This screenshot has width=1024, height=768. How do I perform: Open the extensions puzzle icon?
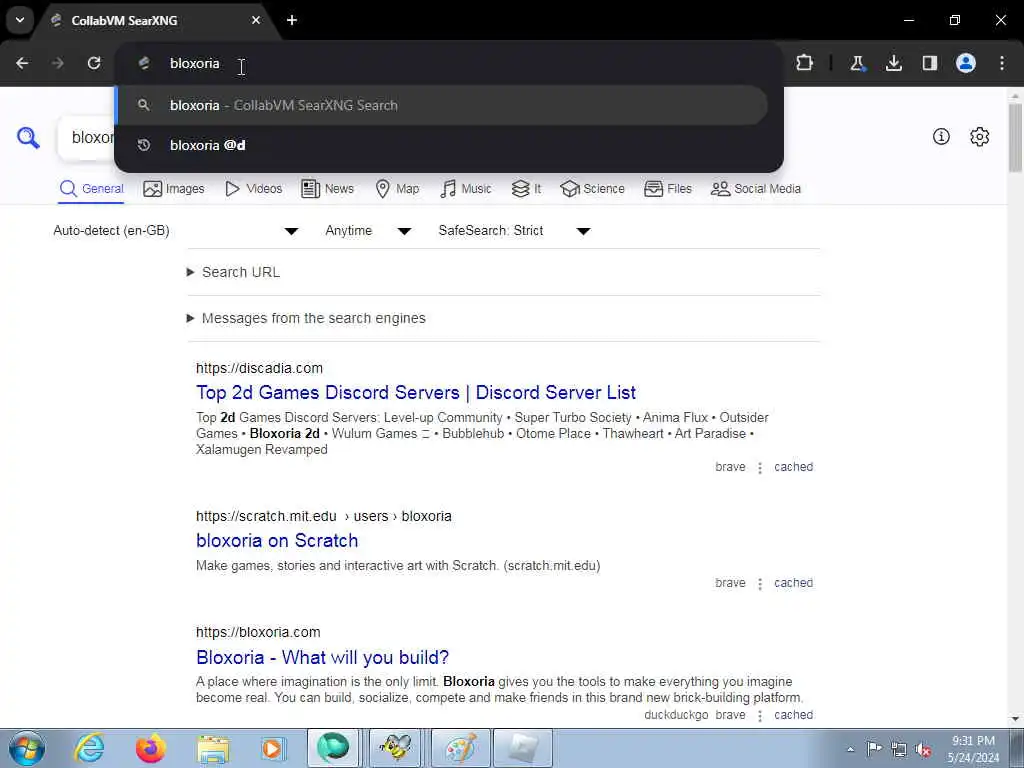pyautogui.click(x=805, y=63)
